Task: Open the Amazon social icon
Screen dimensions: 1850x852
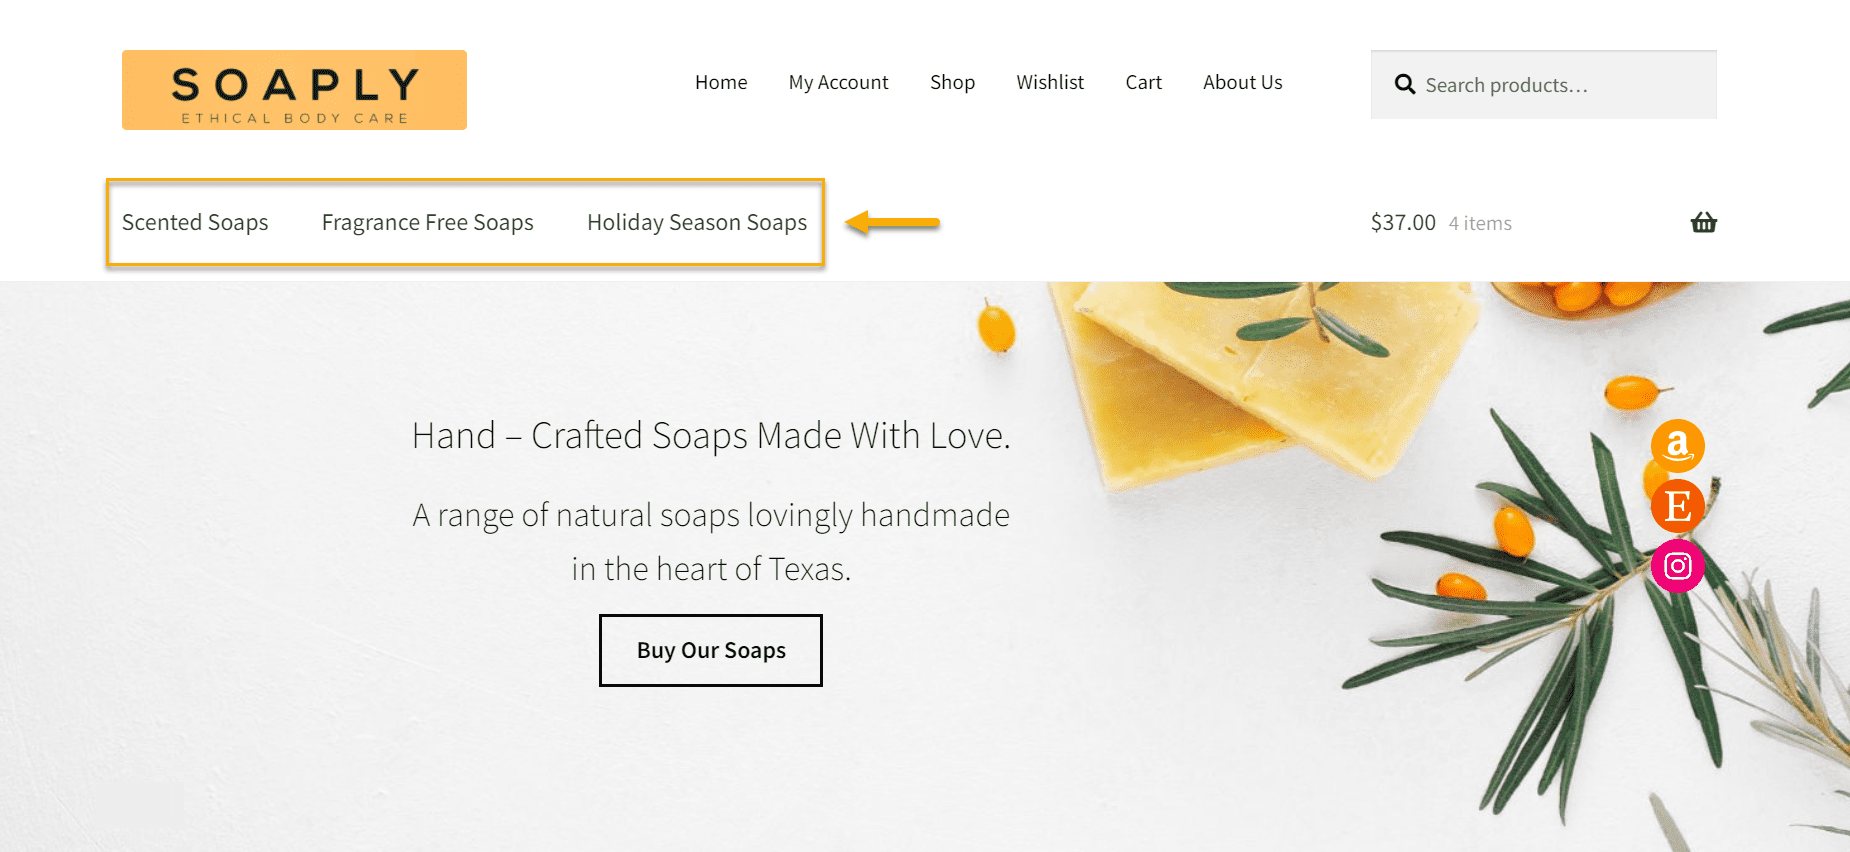Action: (x=1677, y=445)
